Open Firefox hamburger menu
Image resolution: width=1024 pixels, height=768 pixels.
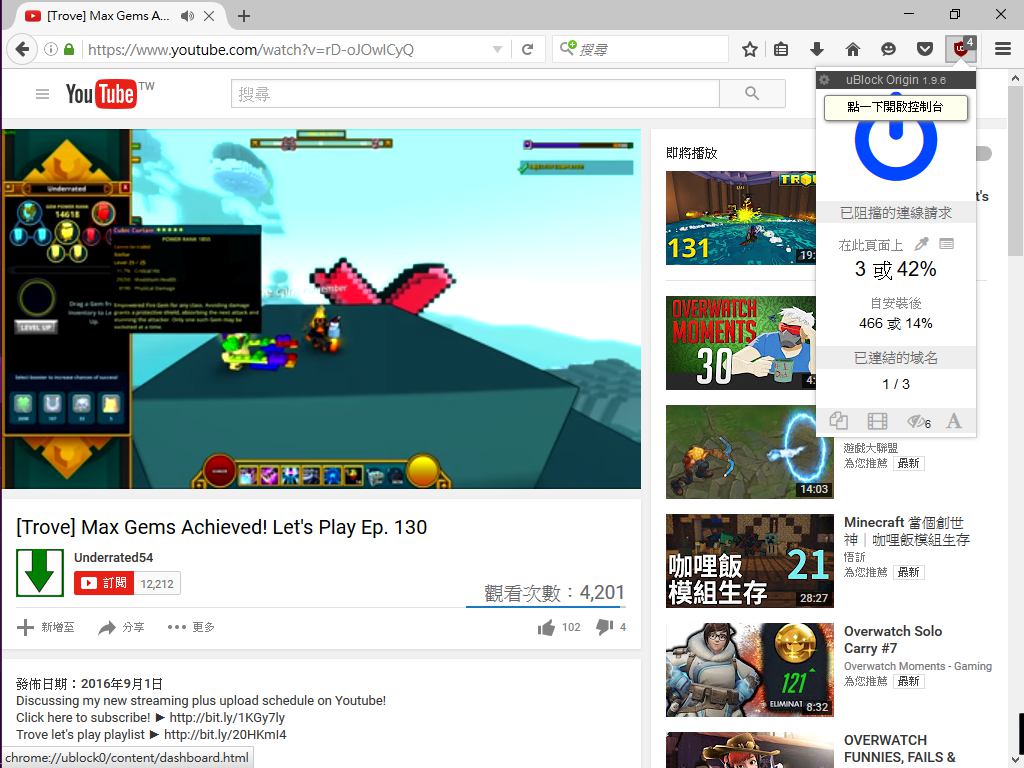point(1002,49)
